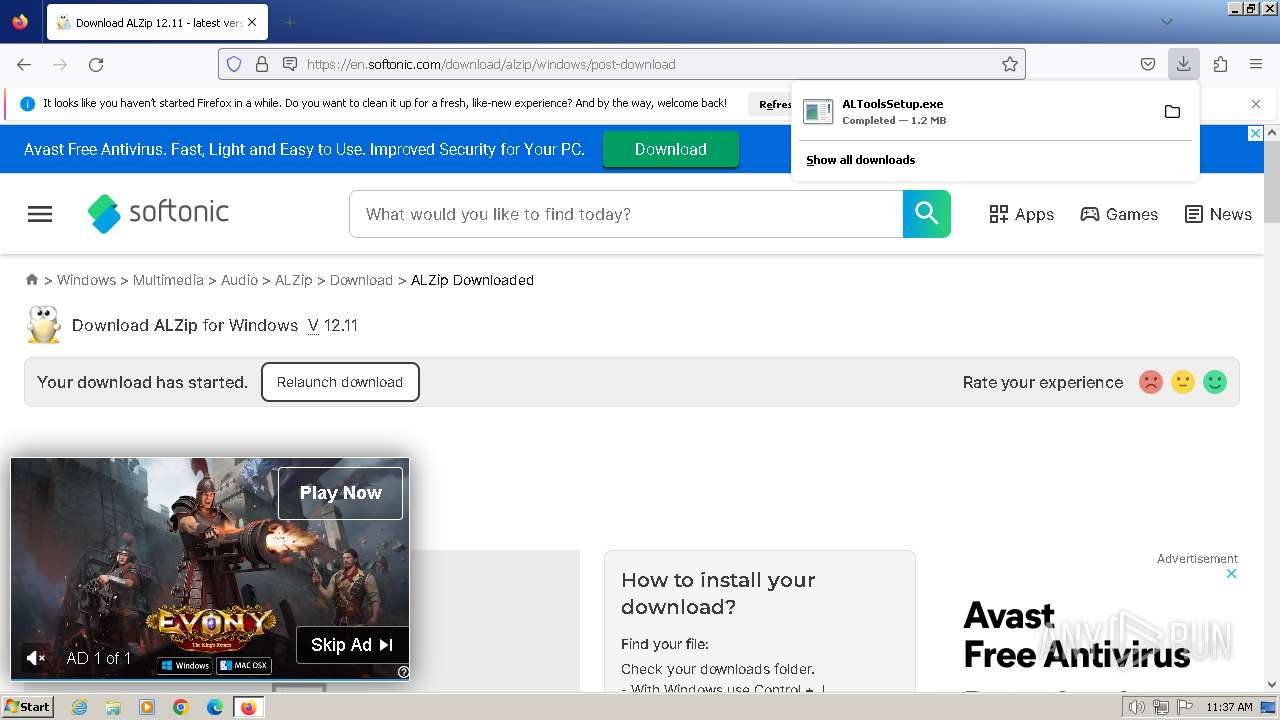Open the Firefox extensions menu

click(1220, 64)
